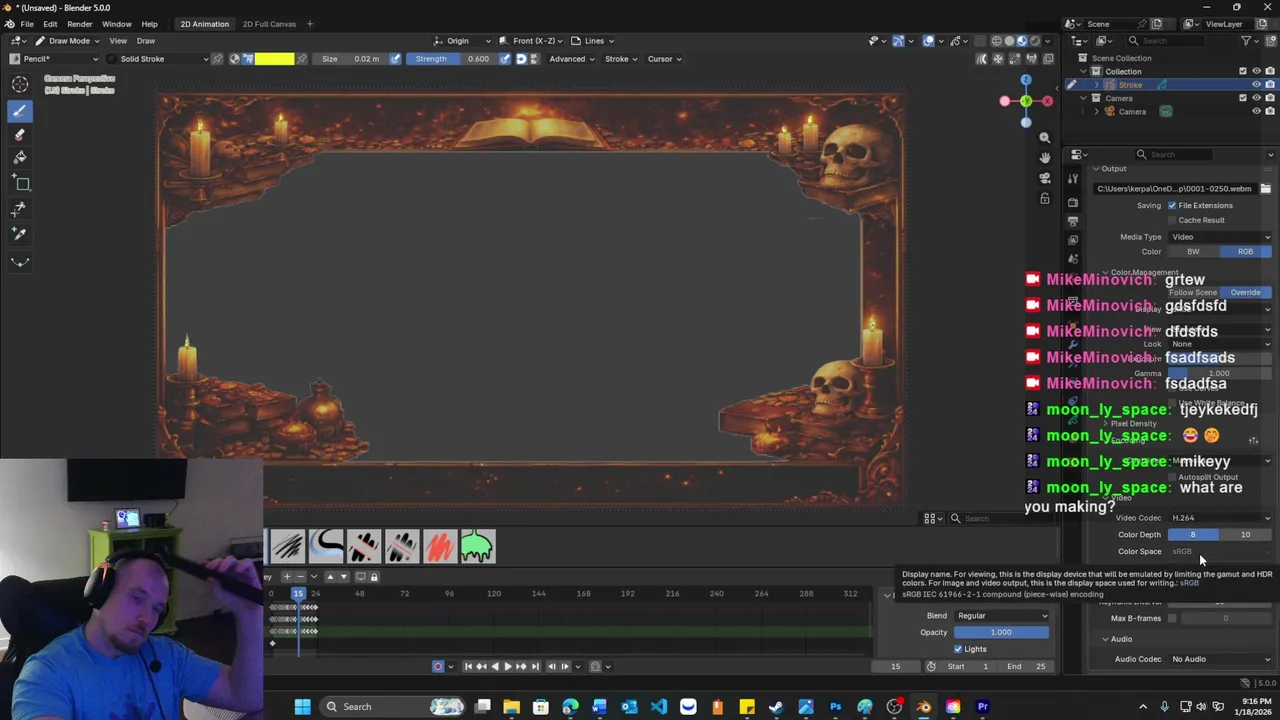
Task: Exclude the Collection via its checkbox
Action: (1243, 71)
